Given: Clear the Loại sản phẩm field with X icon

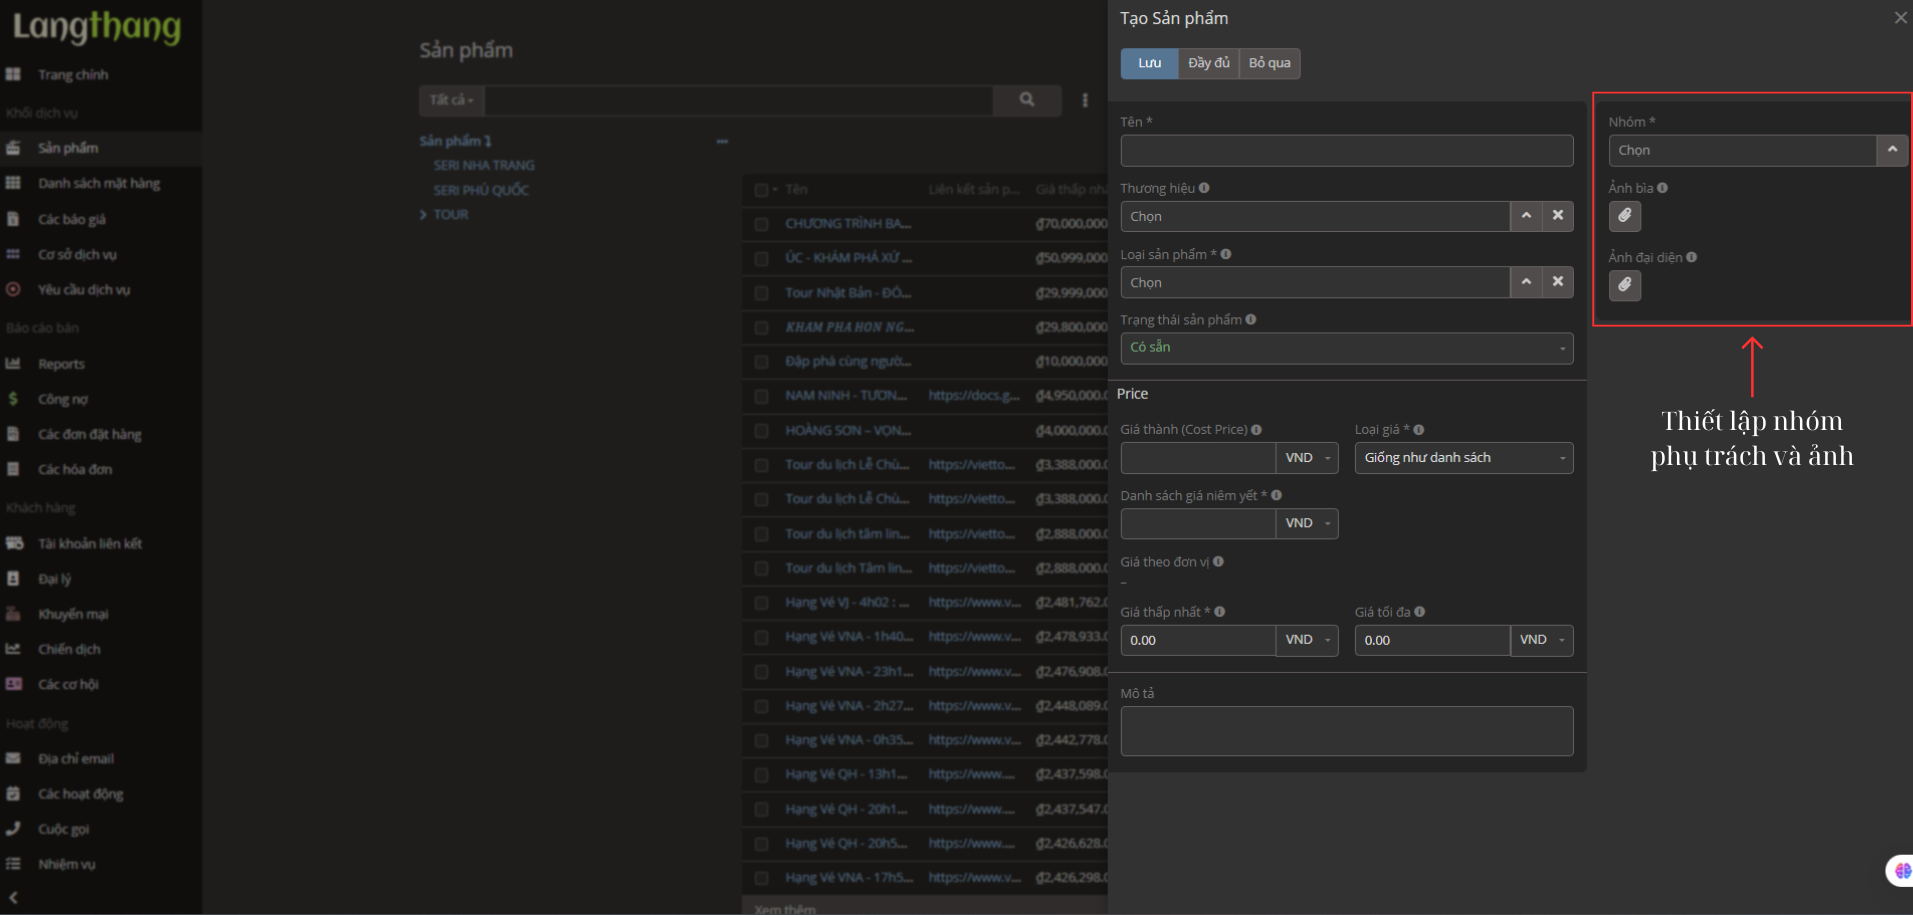Looking at the screenshot, I should (x=1557, y=283).
